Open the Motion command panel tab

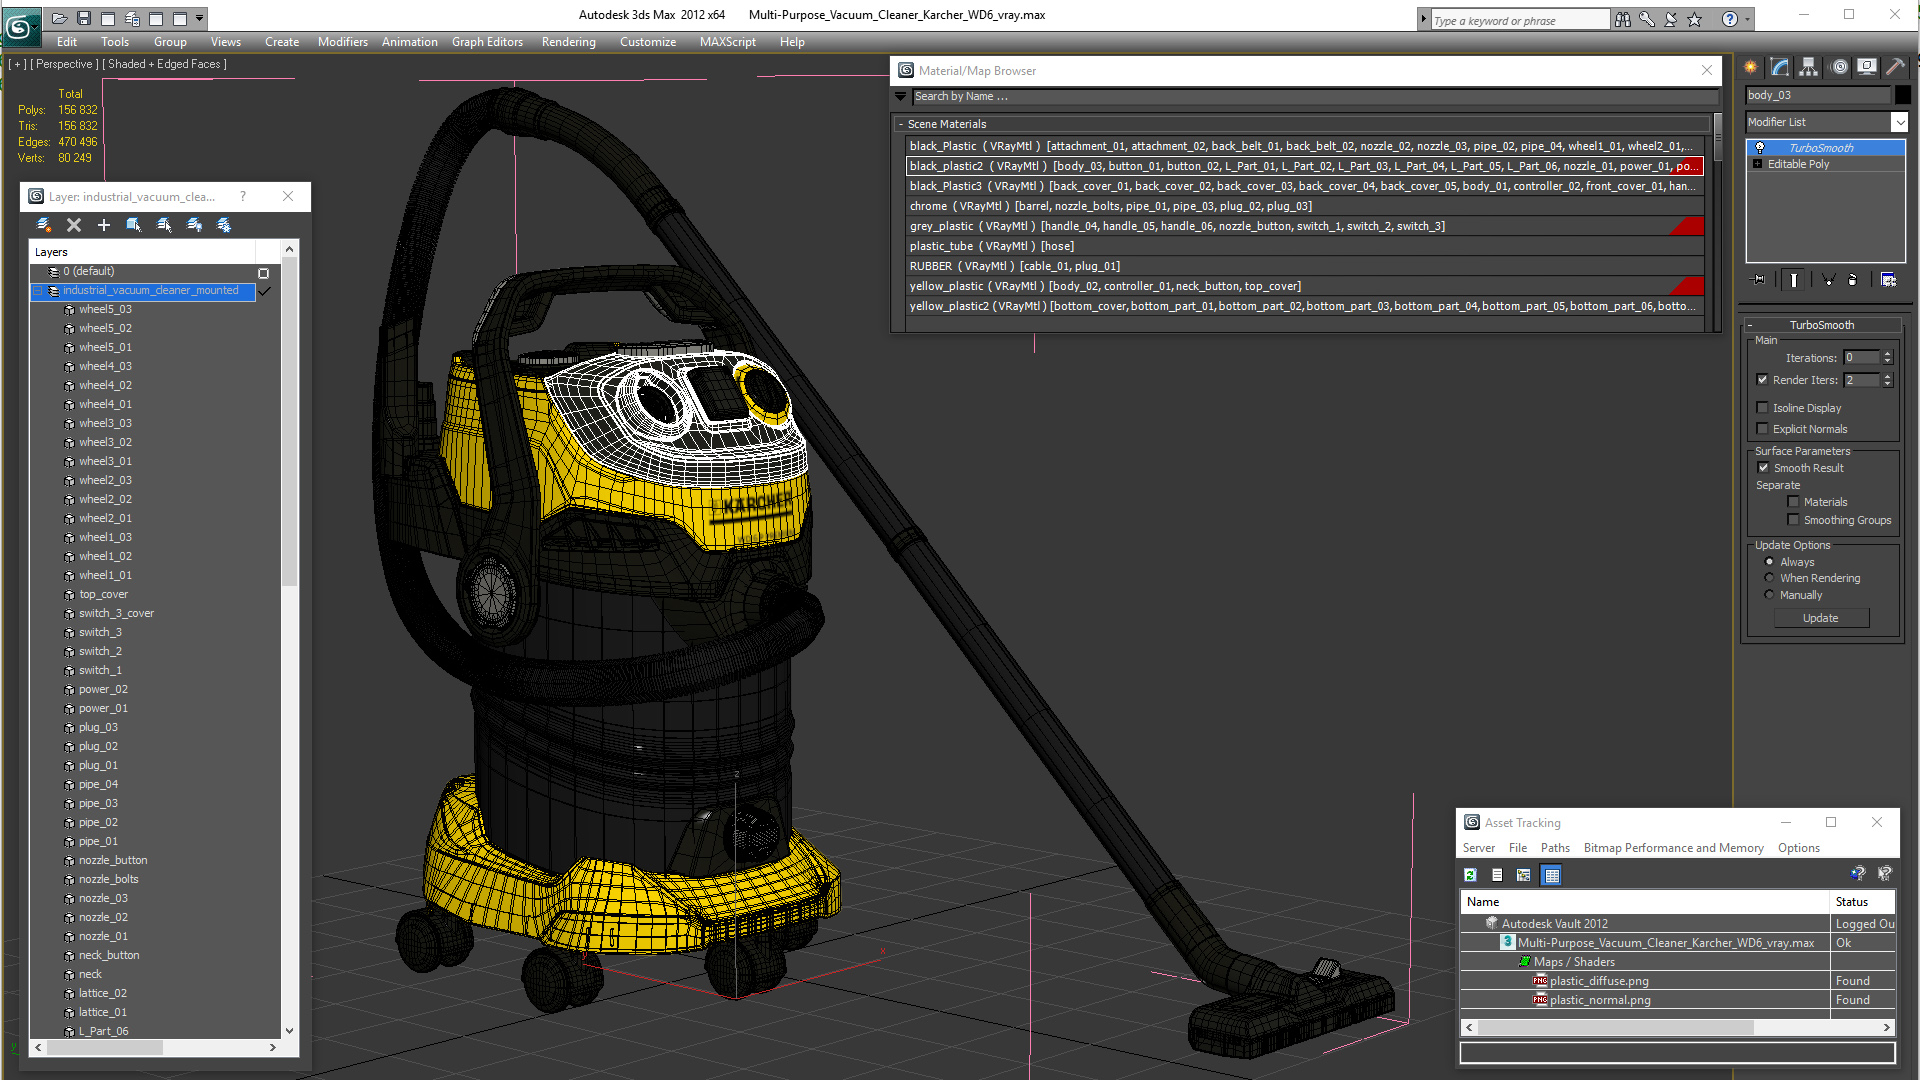(x=1839, y=67)
